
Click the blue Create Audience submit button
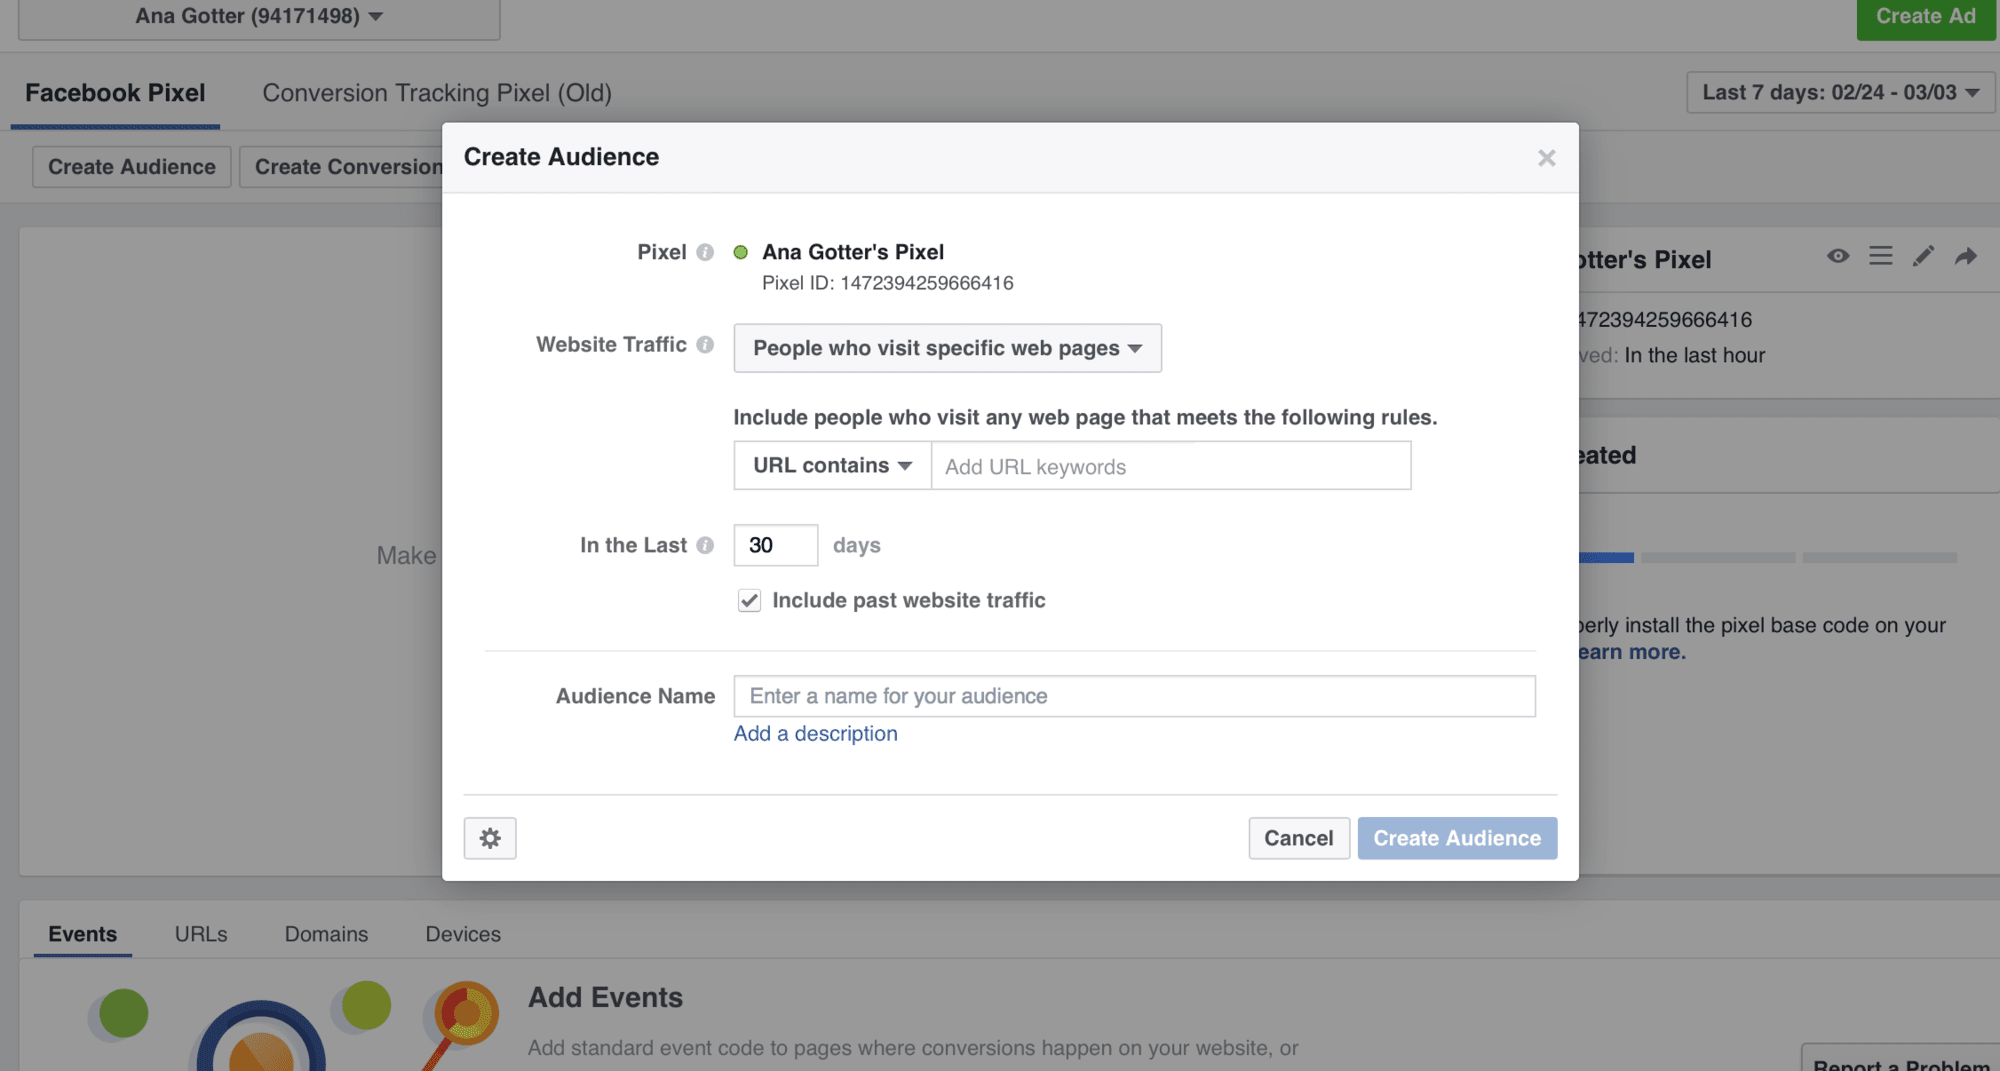pos(1457,838)
